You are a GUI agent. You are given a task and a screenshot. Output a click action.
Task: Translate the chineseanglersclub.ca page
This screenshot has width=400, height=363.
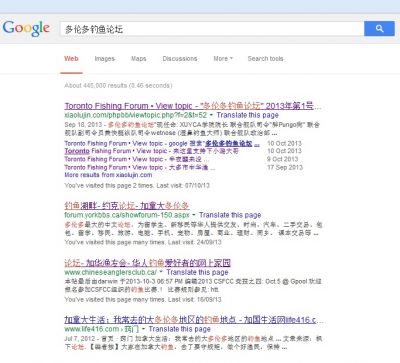click(x=197, y=272)
